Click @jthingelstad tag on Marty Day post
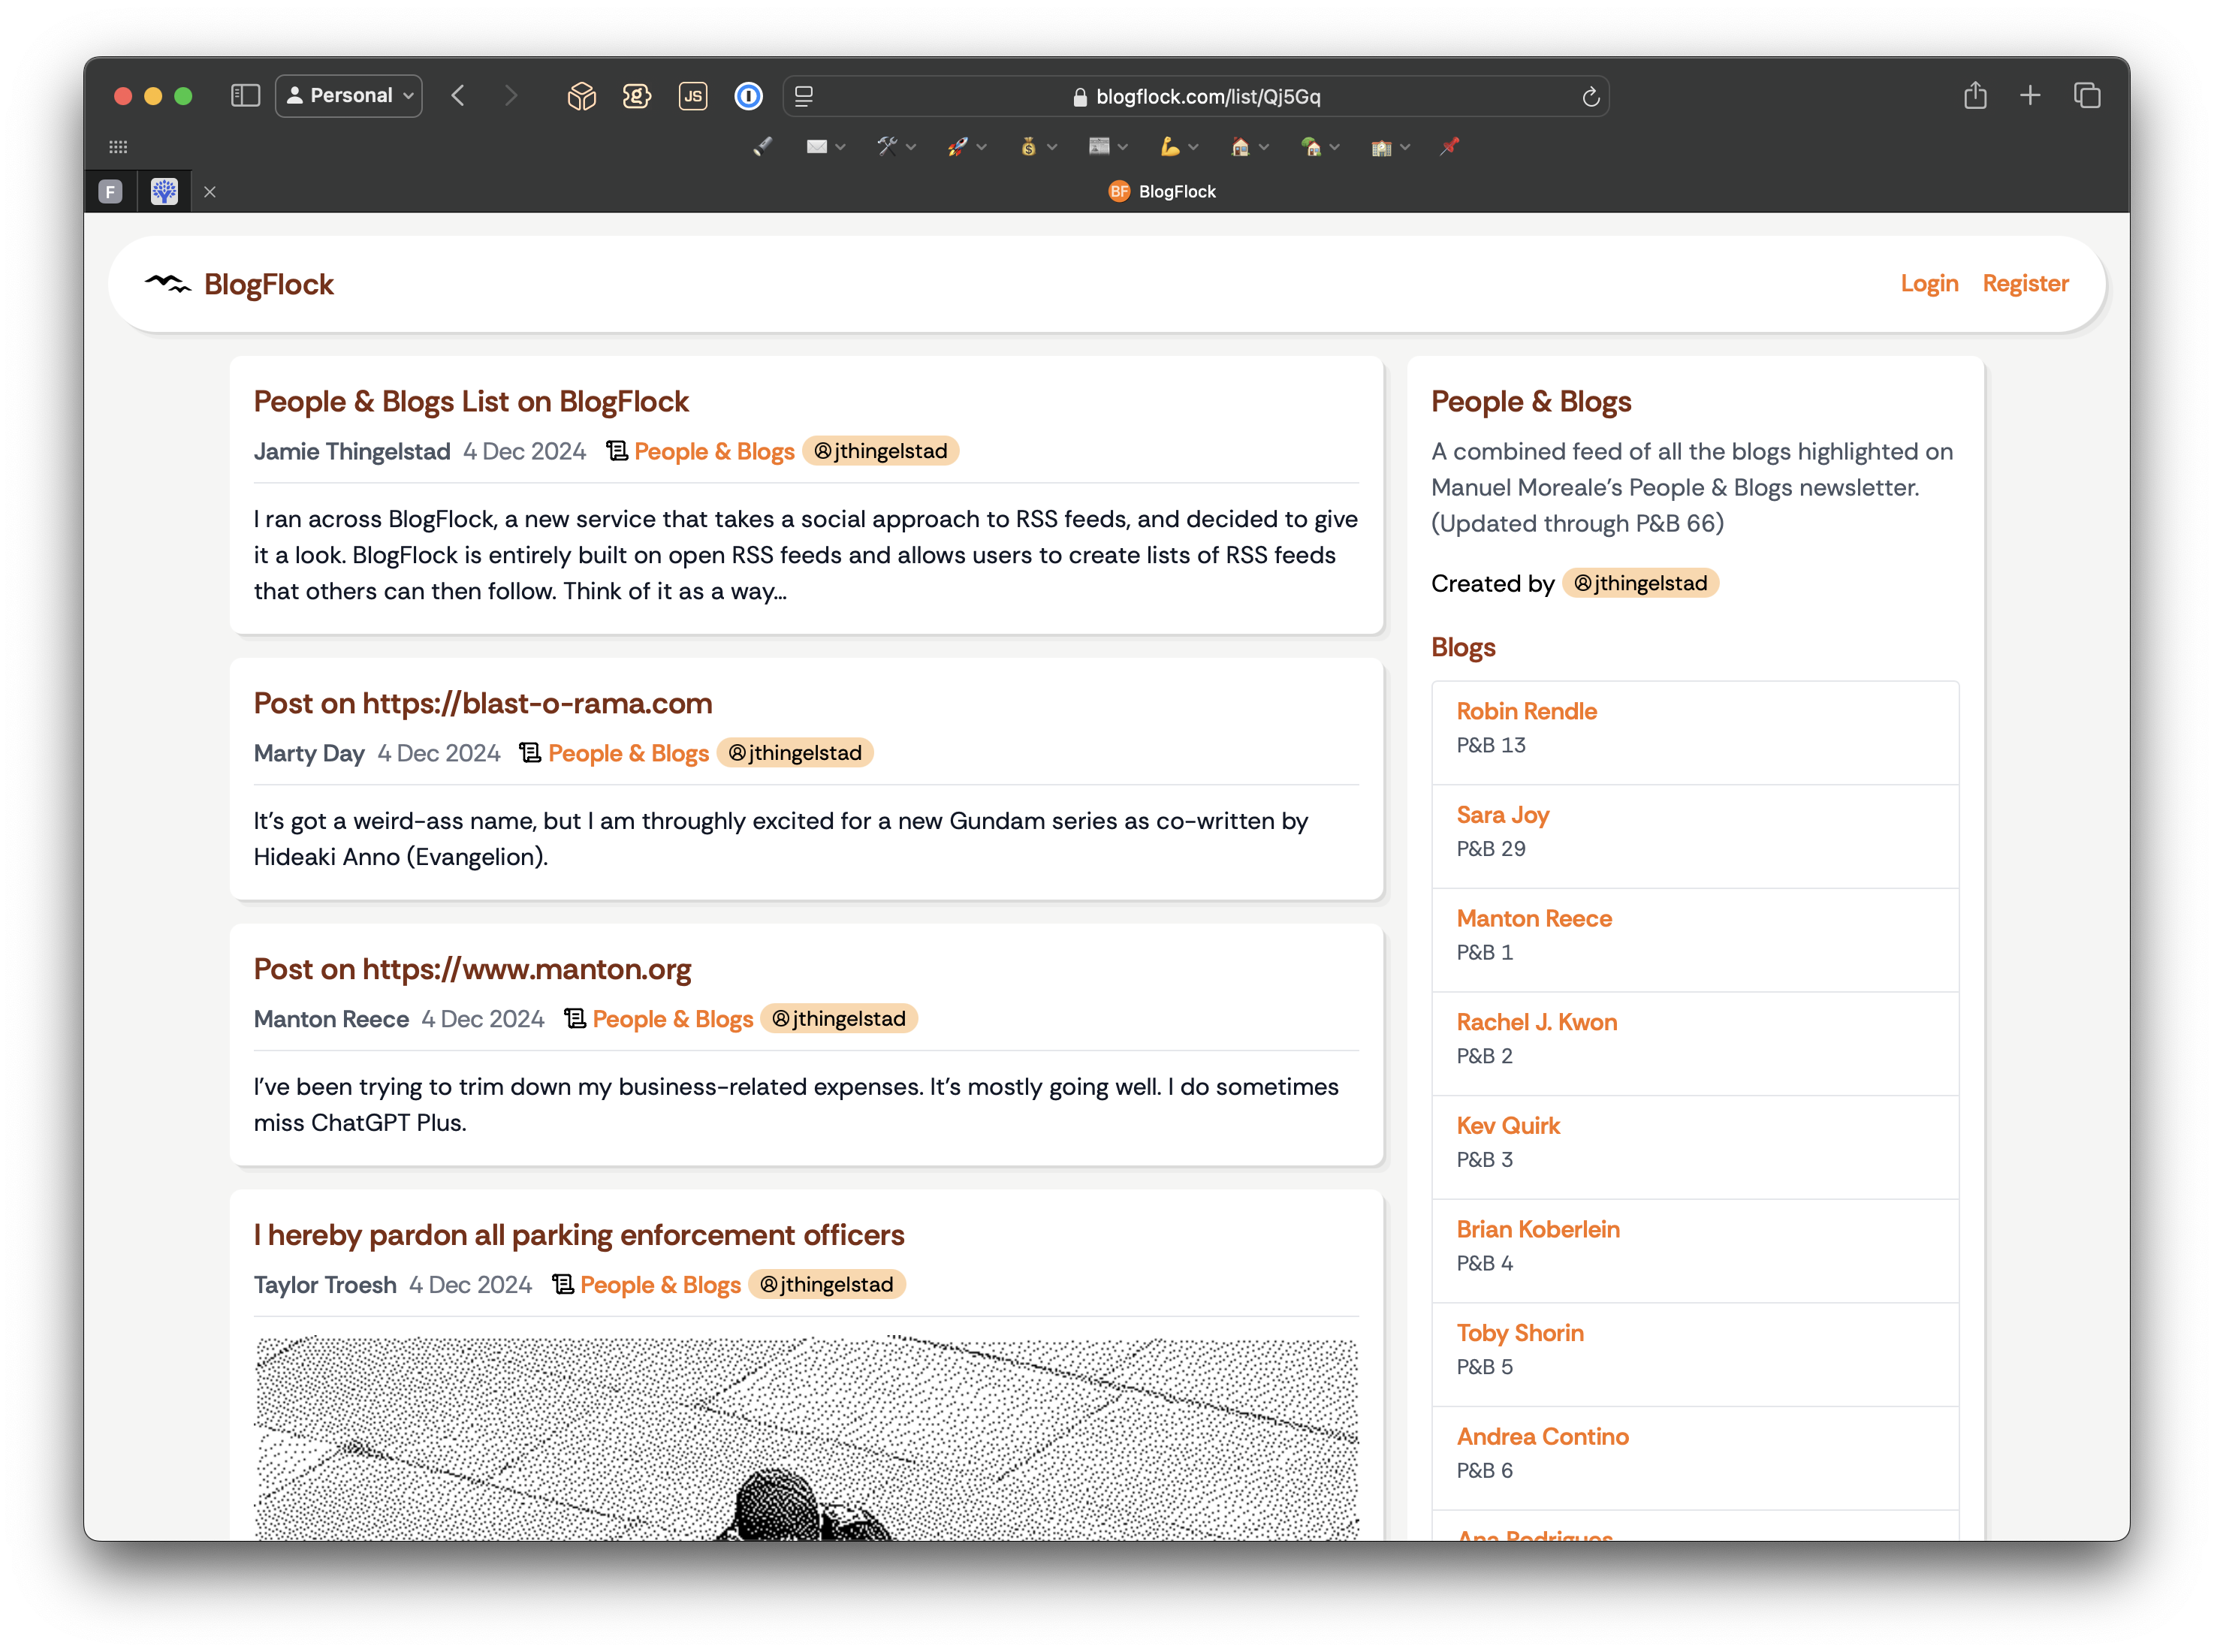Screen dimensions: 2214x1652 (x=794, y=753)
